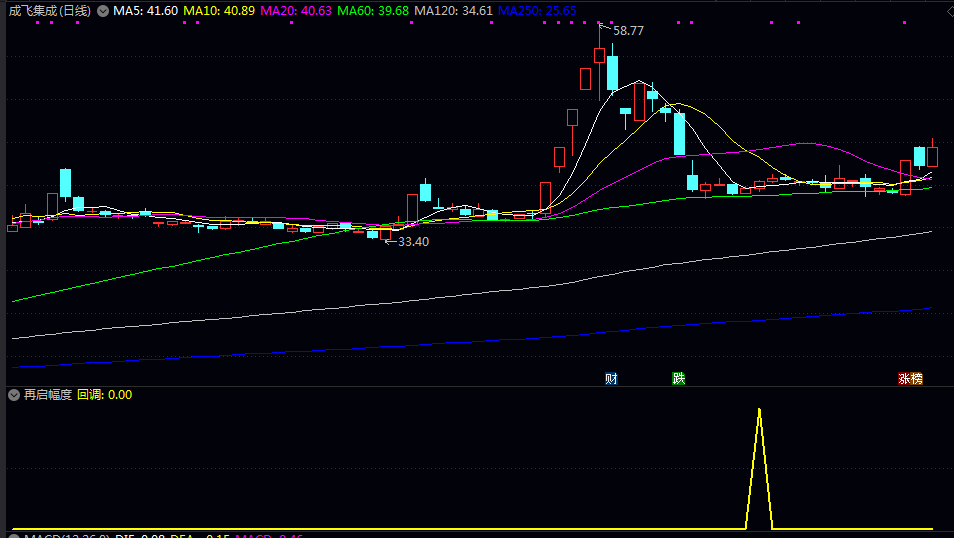
Task: Click the 回调: 0.00 indicator value
Action: click(105, 395)
